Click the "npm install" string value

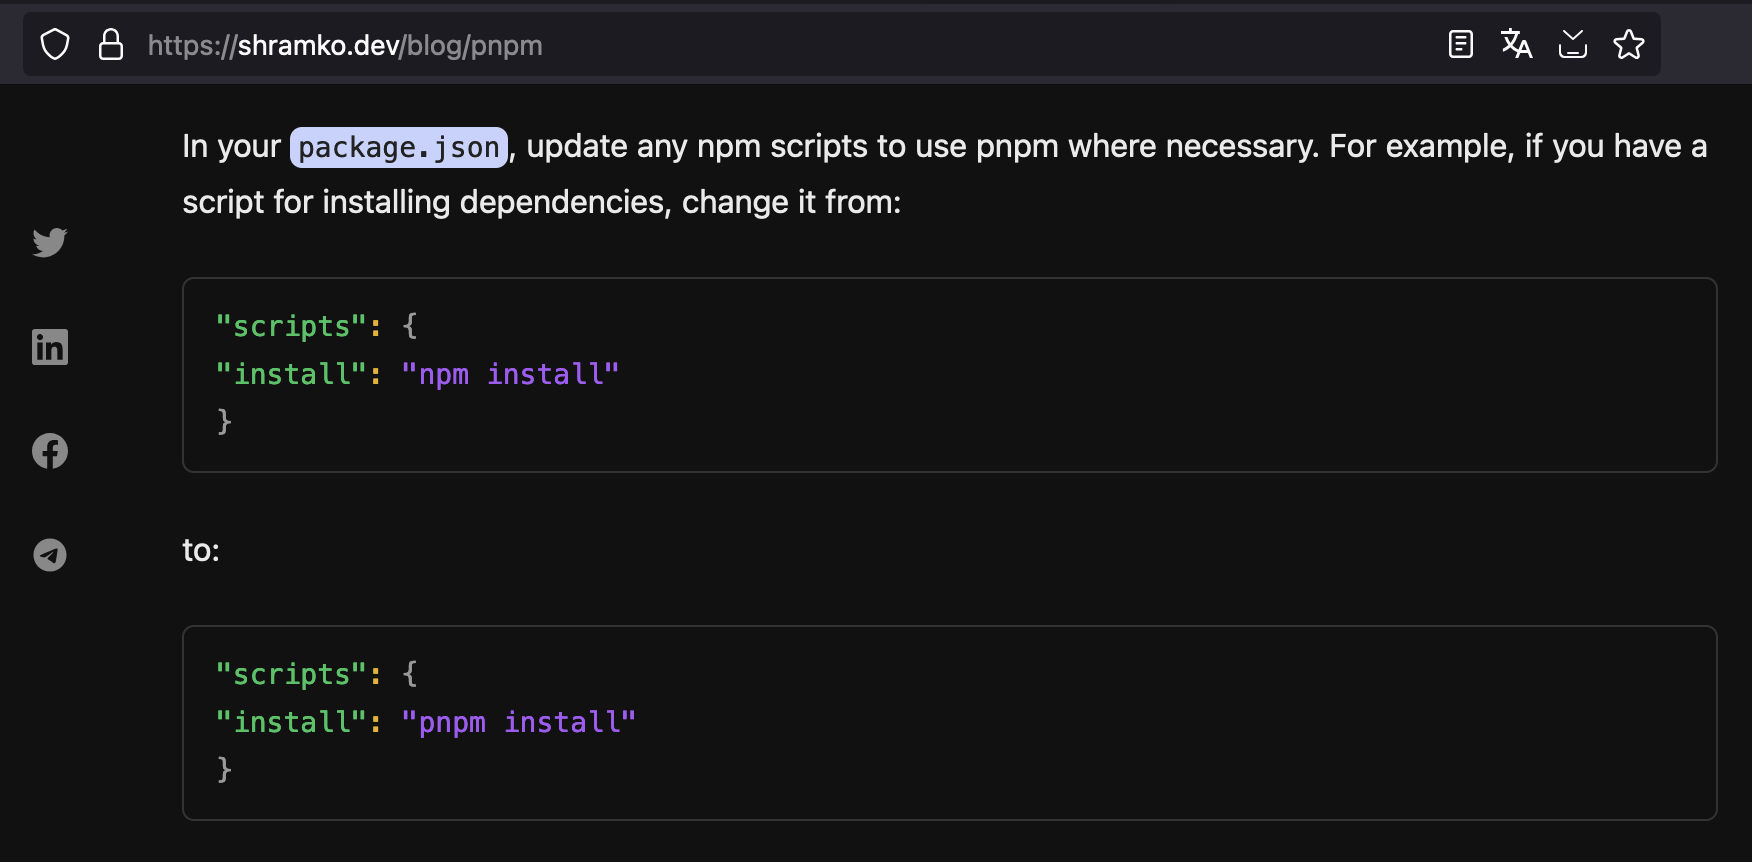[510, 374]
